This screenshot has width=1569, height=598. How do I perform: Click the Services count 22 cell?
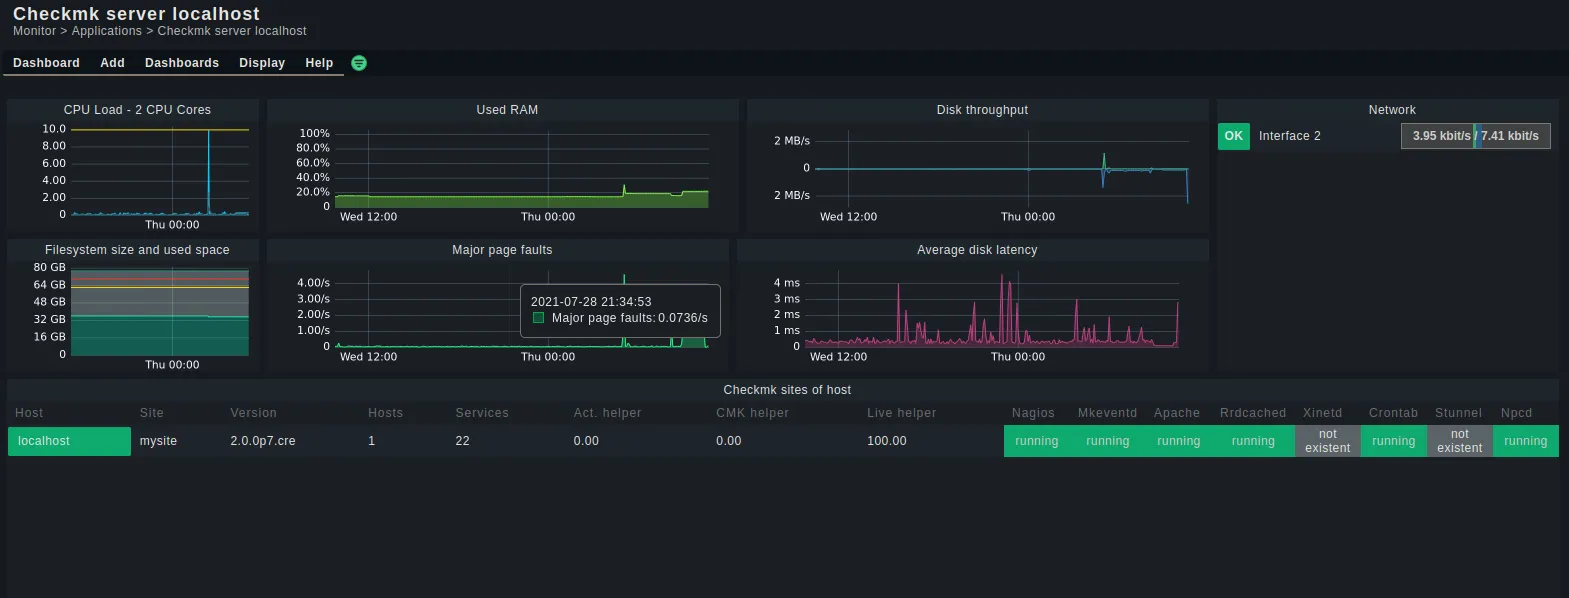[x=462, y=441]
